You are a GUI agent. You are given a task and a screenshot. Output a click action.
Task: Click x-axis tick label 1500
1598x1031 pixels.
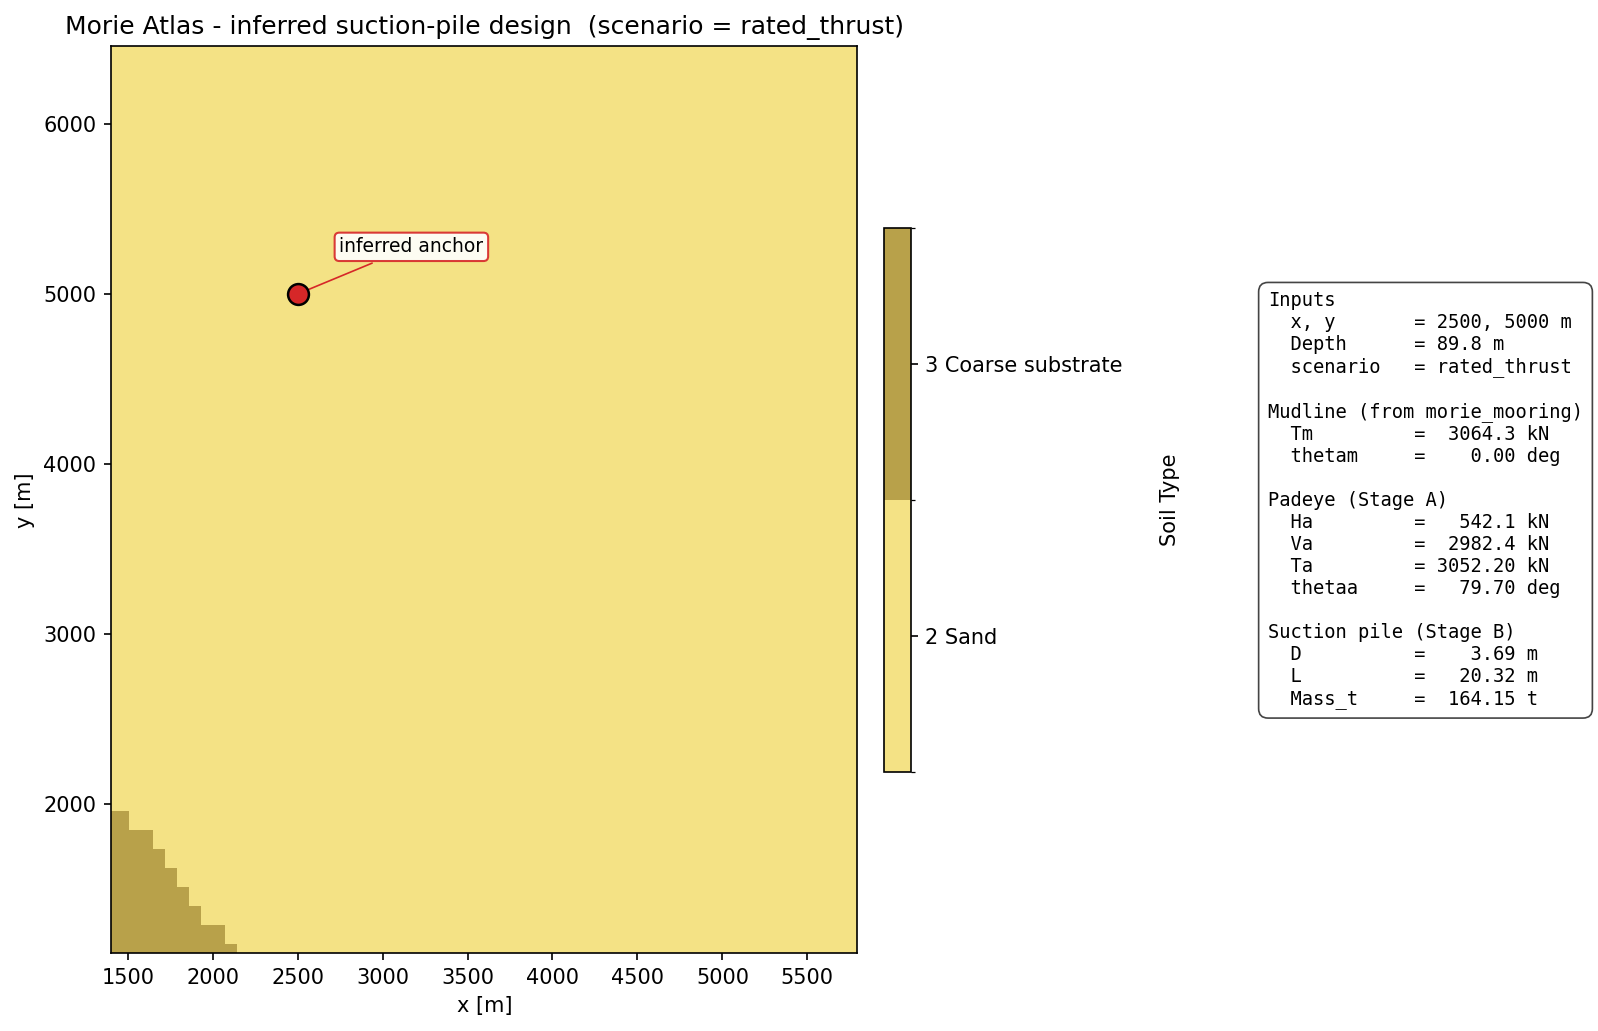(128, 977)
